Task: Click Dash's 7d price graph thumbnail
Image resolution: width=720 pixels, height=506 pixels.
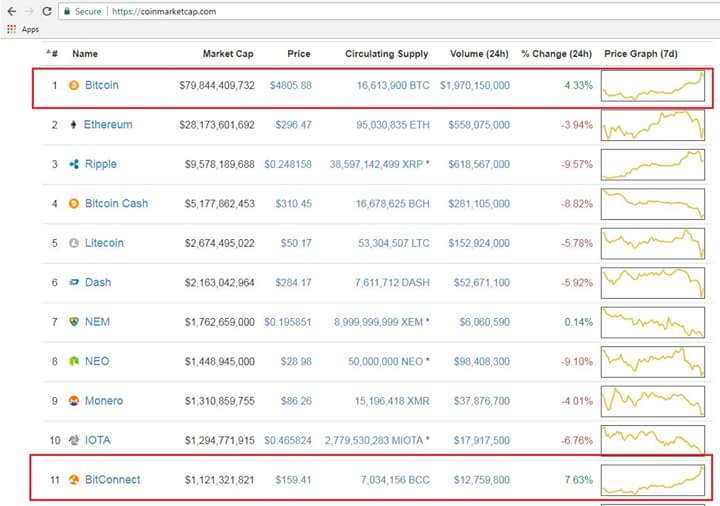Action: click(652, 283)
